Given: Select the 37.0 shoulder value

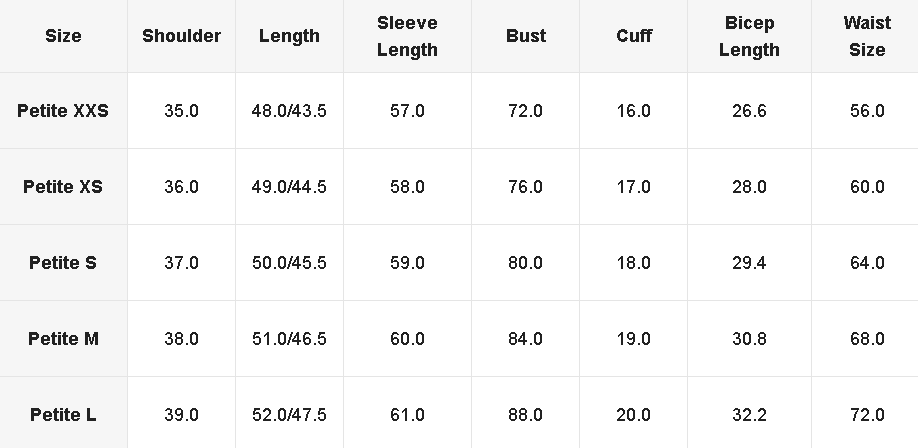Looking at the screenshot, I should click(x=181, y=263).
